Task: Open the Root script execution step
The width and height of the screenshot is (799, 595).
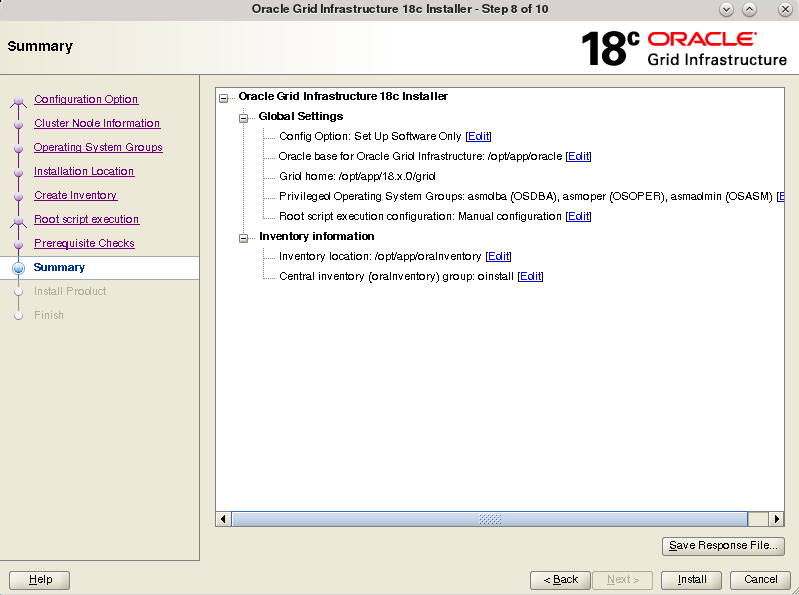Action: point(87,219)
